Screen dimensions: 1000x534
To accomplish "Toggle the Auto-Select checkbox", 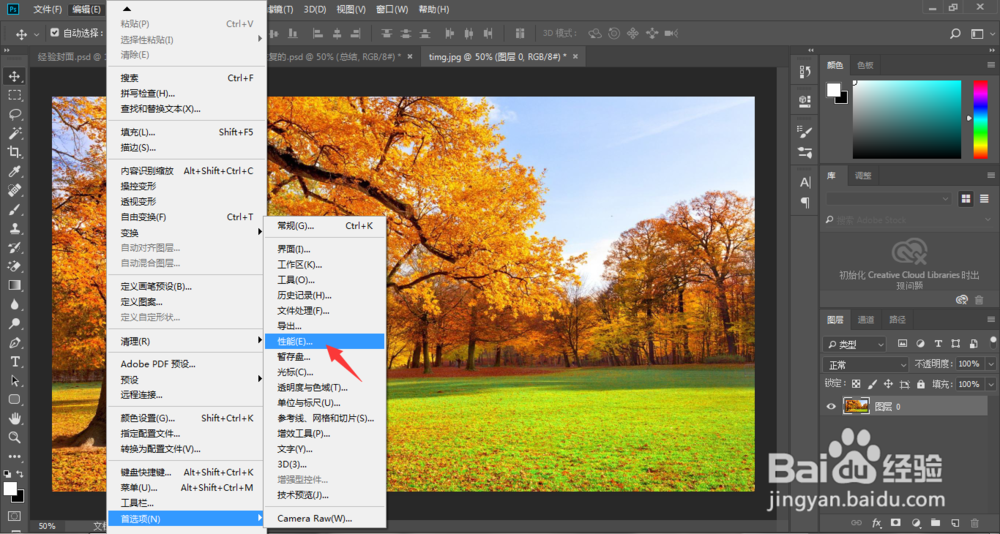I will click(54, 33).
